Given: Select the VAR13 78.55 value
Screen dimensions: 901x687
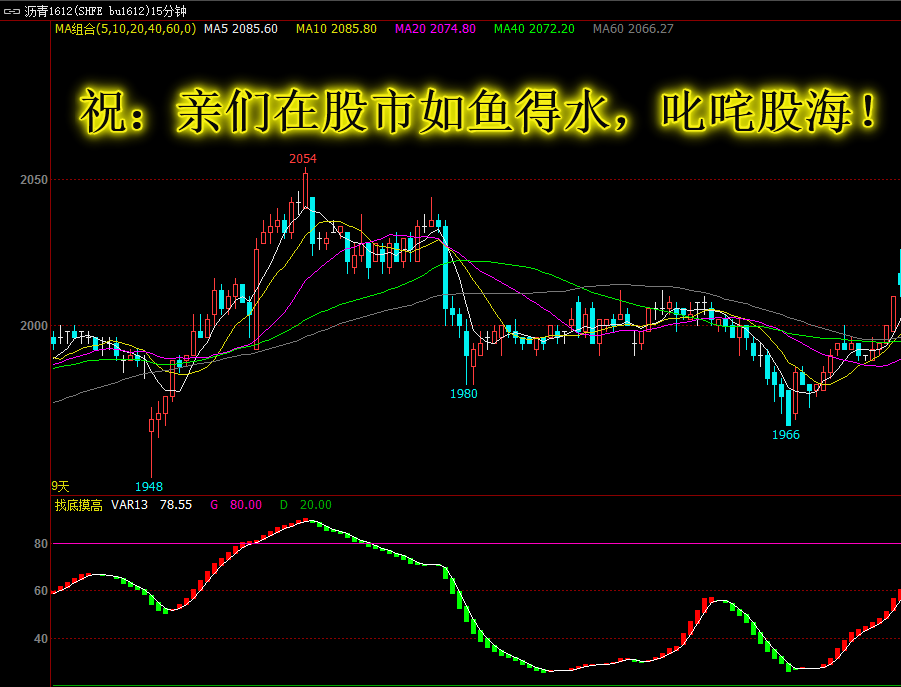Looking at the screenshot, I should click(x=152, y=505).
